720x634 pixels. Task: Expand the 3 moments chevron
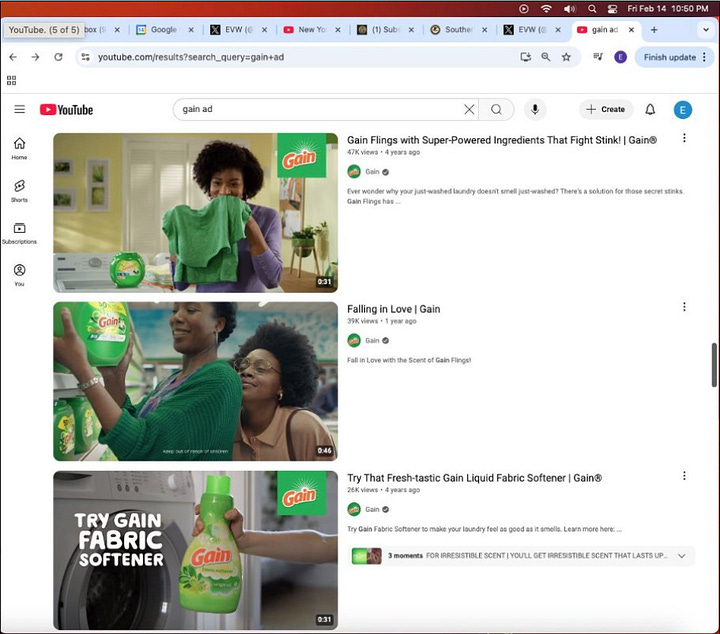(x=681, y=555)
